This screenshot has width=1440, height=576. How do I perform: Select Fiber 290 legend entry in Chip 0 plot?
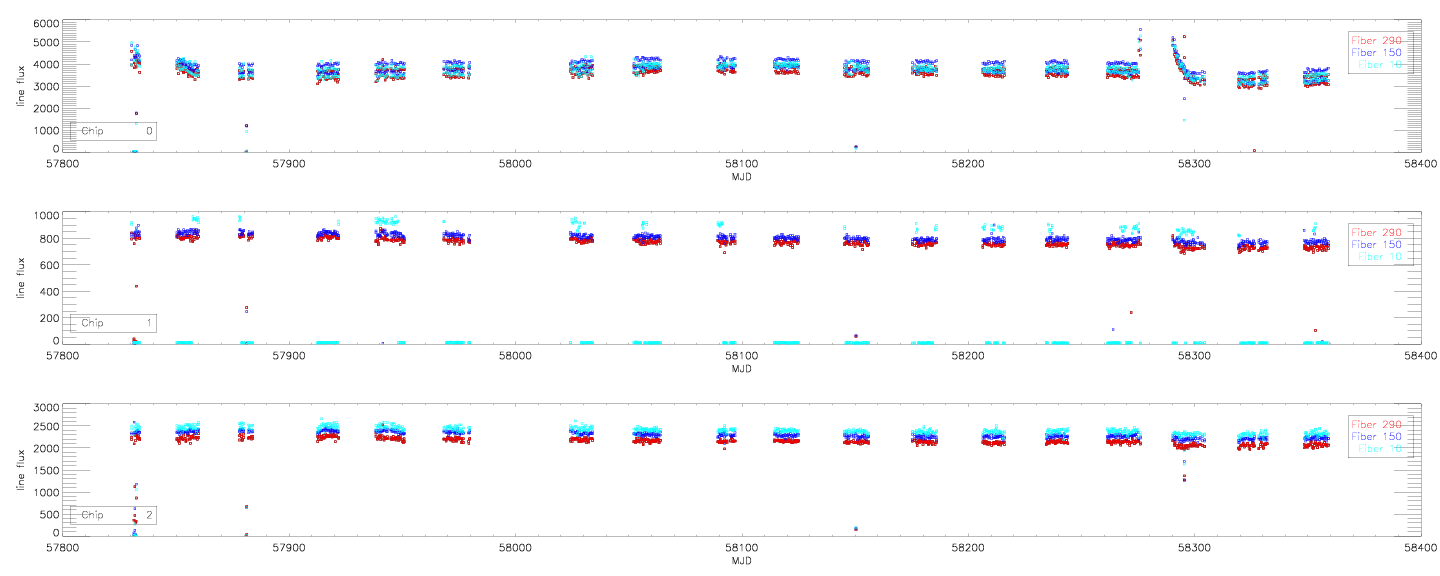point(1377,39)
